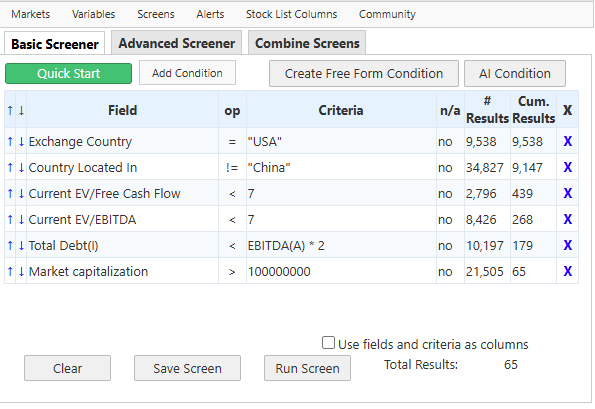Remove the Market capitalization condition

point(567,271)
